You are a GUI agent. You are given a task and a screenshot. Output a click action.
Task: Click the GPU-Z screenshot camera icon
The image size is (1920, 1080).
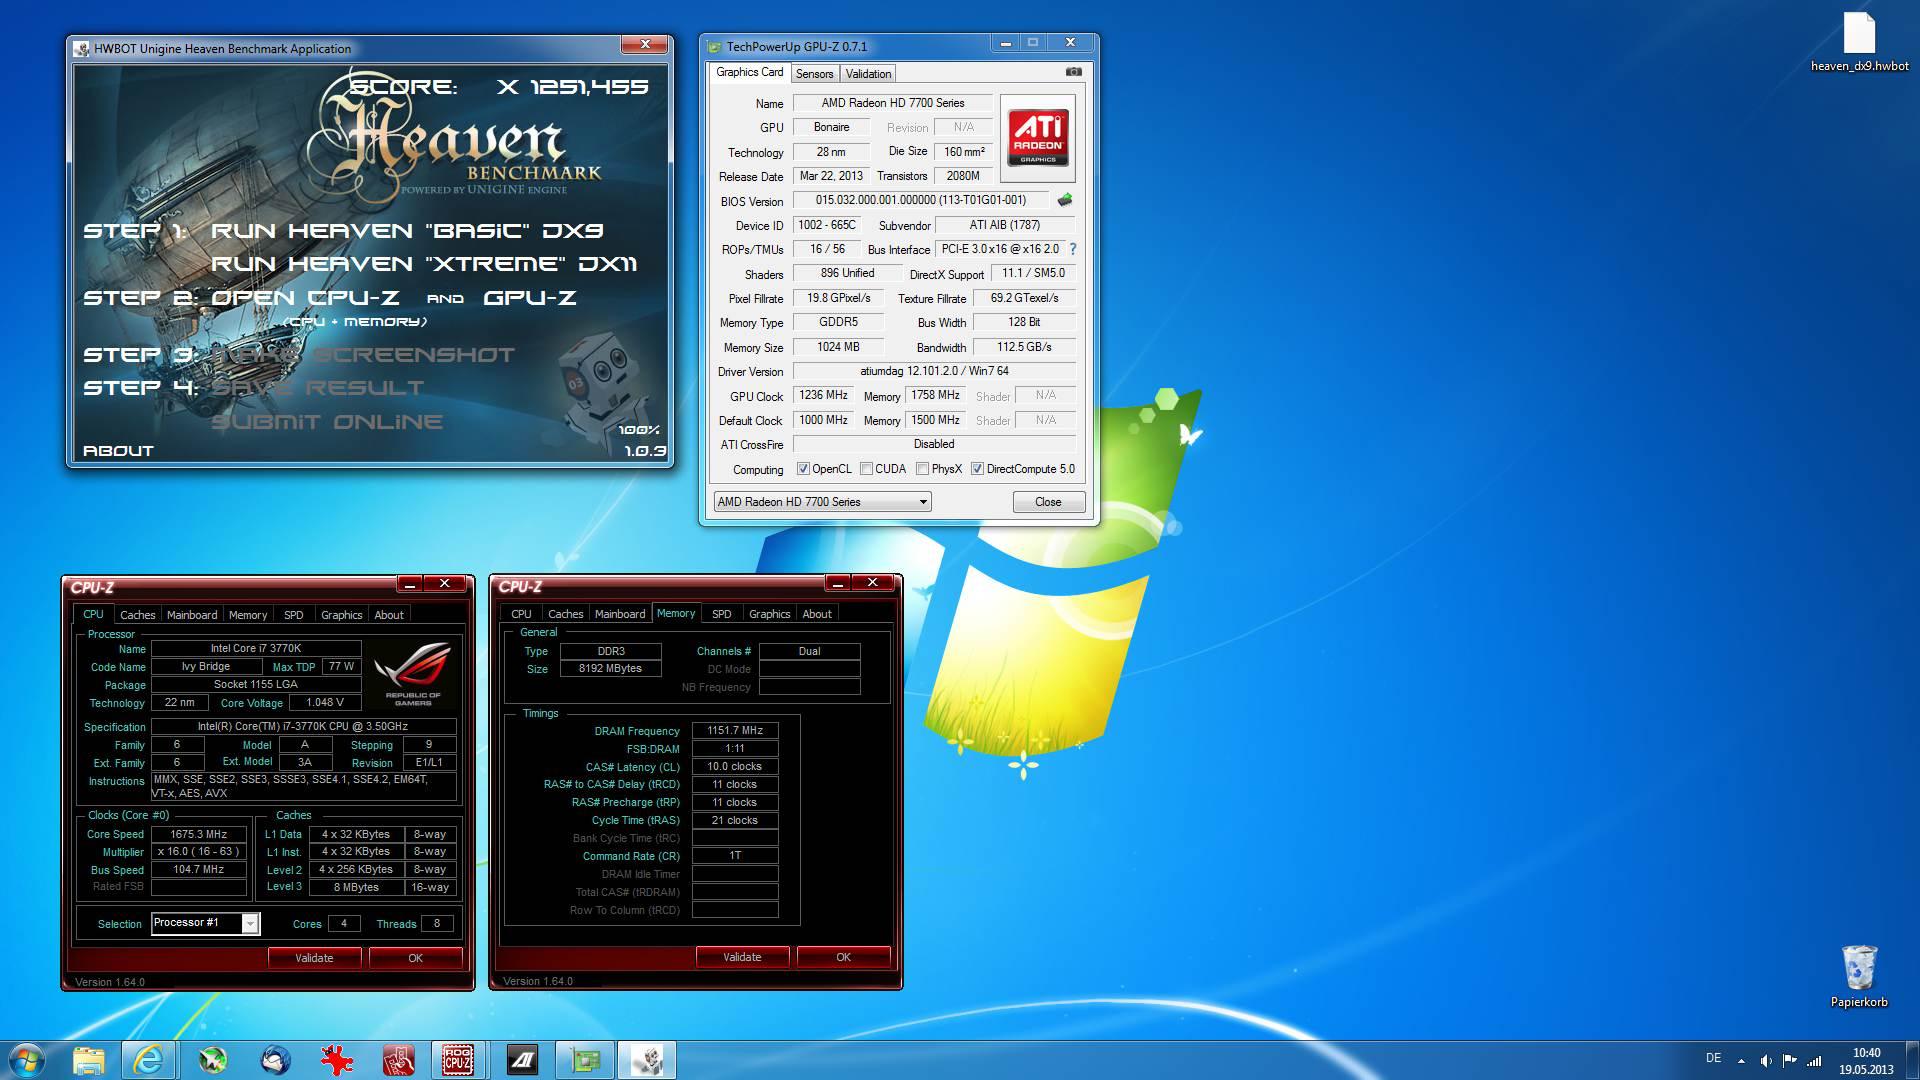click(1073, 72)
